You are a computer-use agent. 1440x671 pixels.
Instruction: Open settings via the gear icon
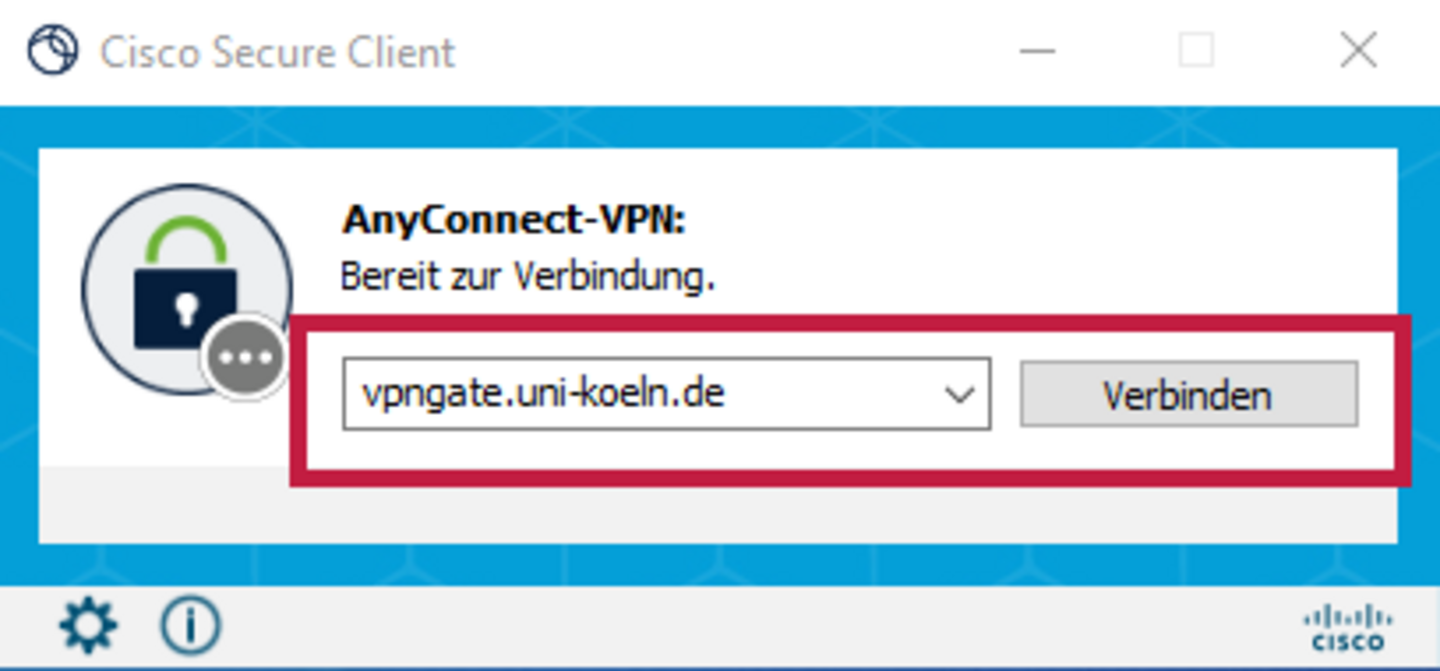tap(88, 626)
